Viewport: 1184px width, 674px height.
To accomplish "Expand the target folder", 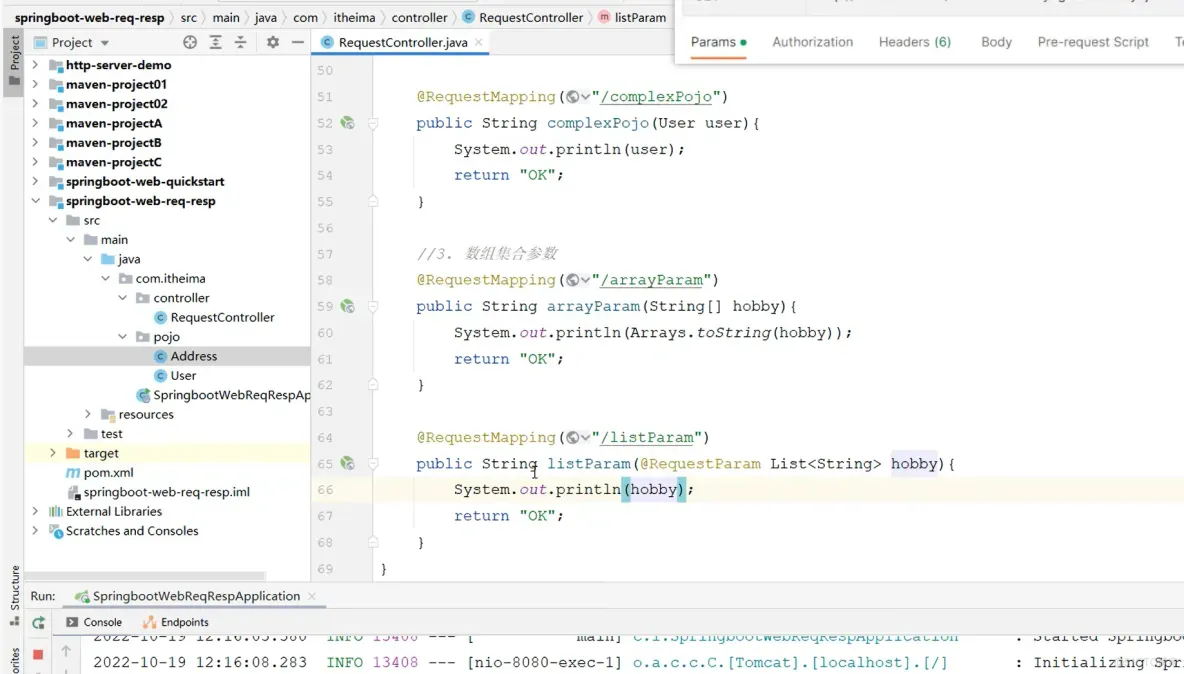I will coord(53,453).
